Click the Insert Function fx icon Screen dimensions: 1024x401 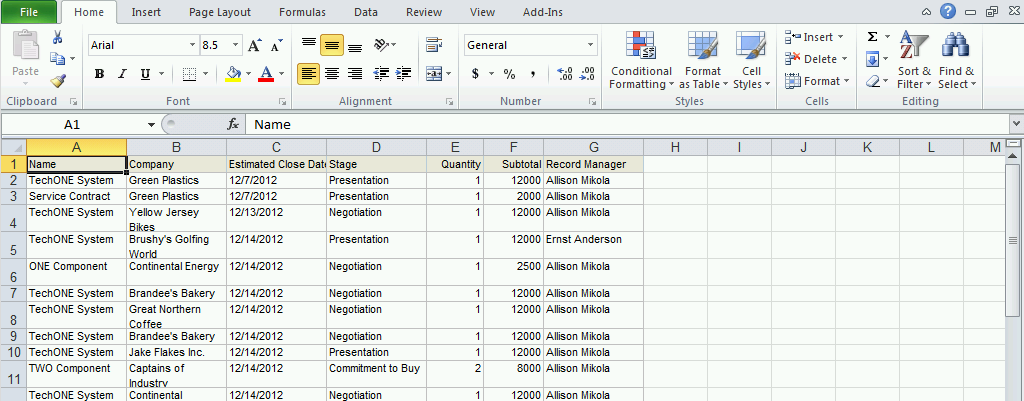coord(233,124)
